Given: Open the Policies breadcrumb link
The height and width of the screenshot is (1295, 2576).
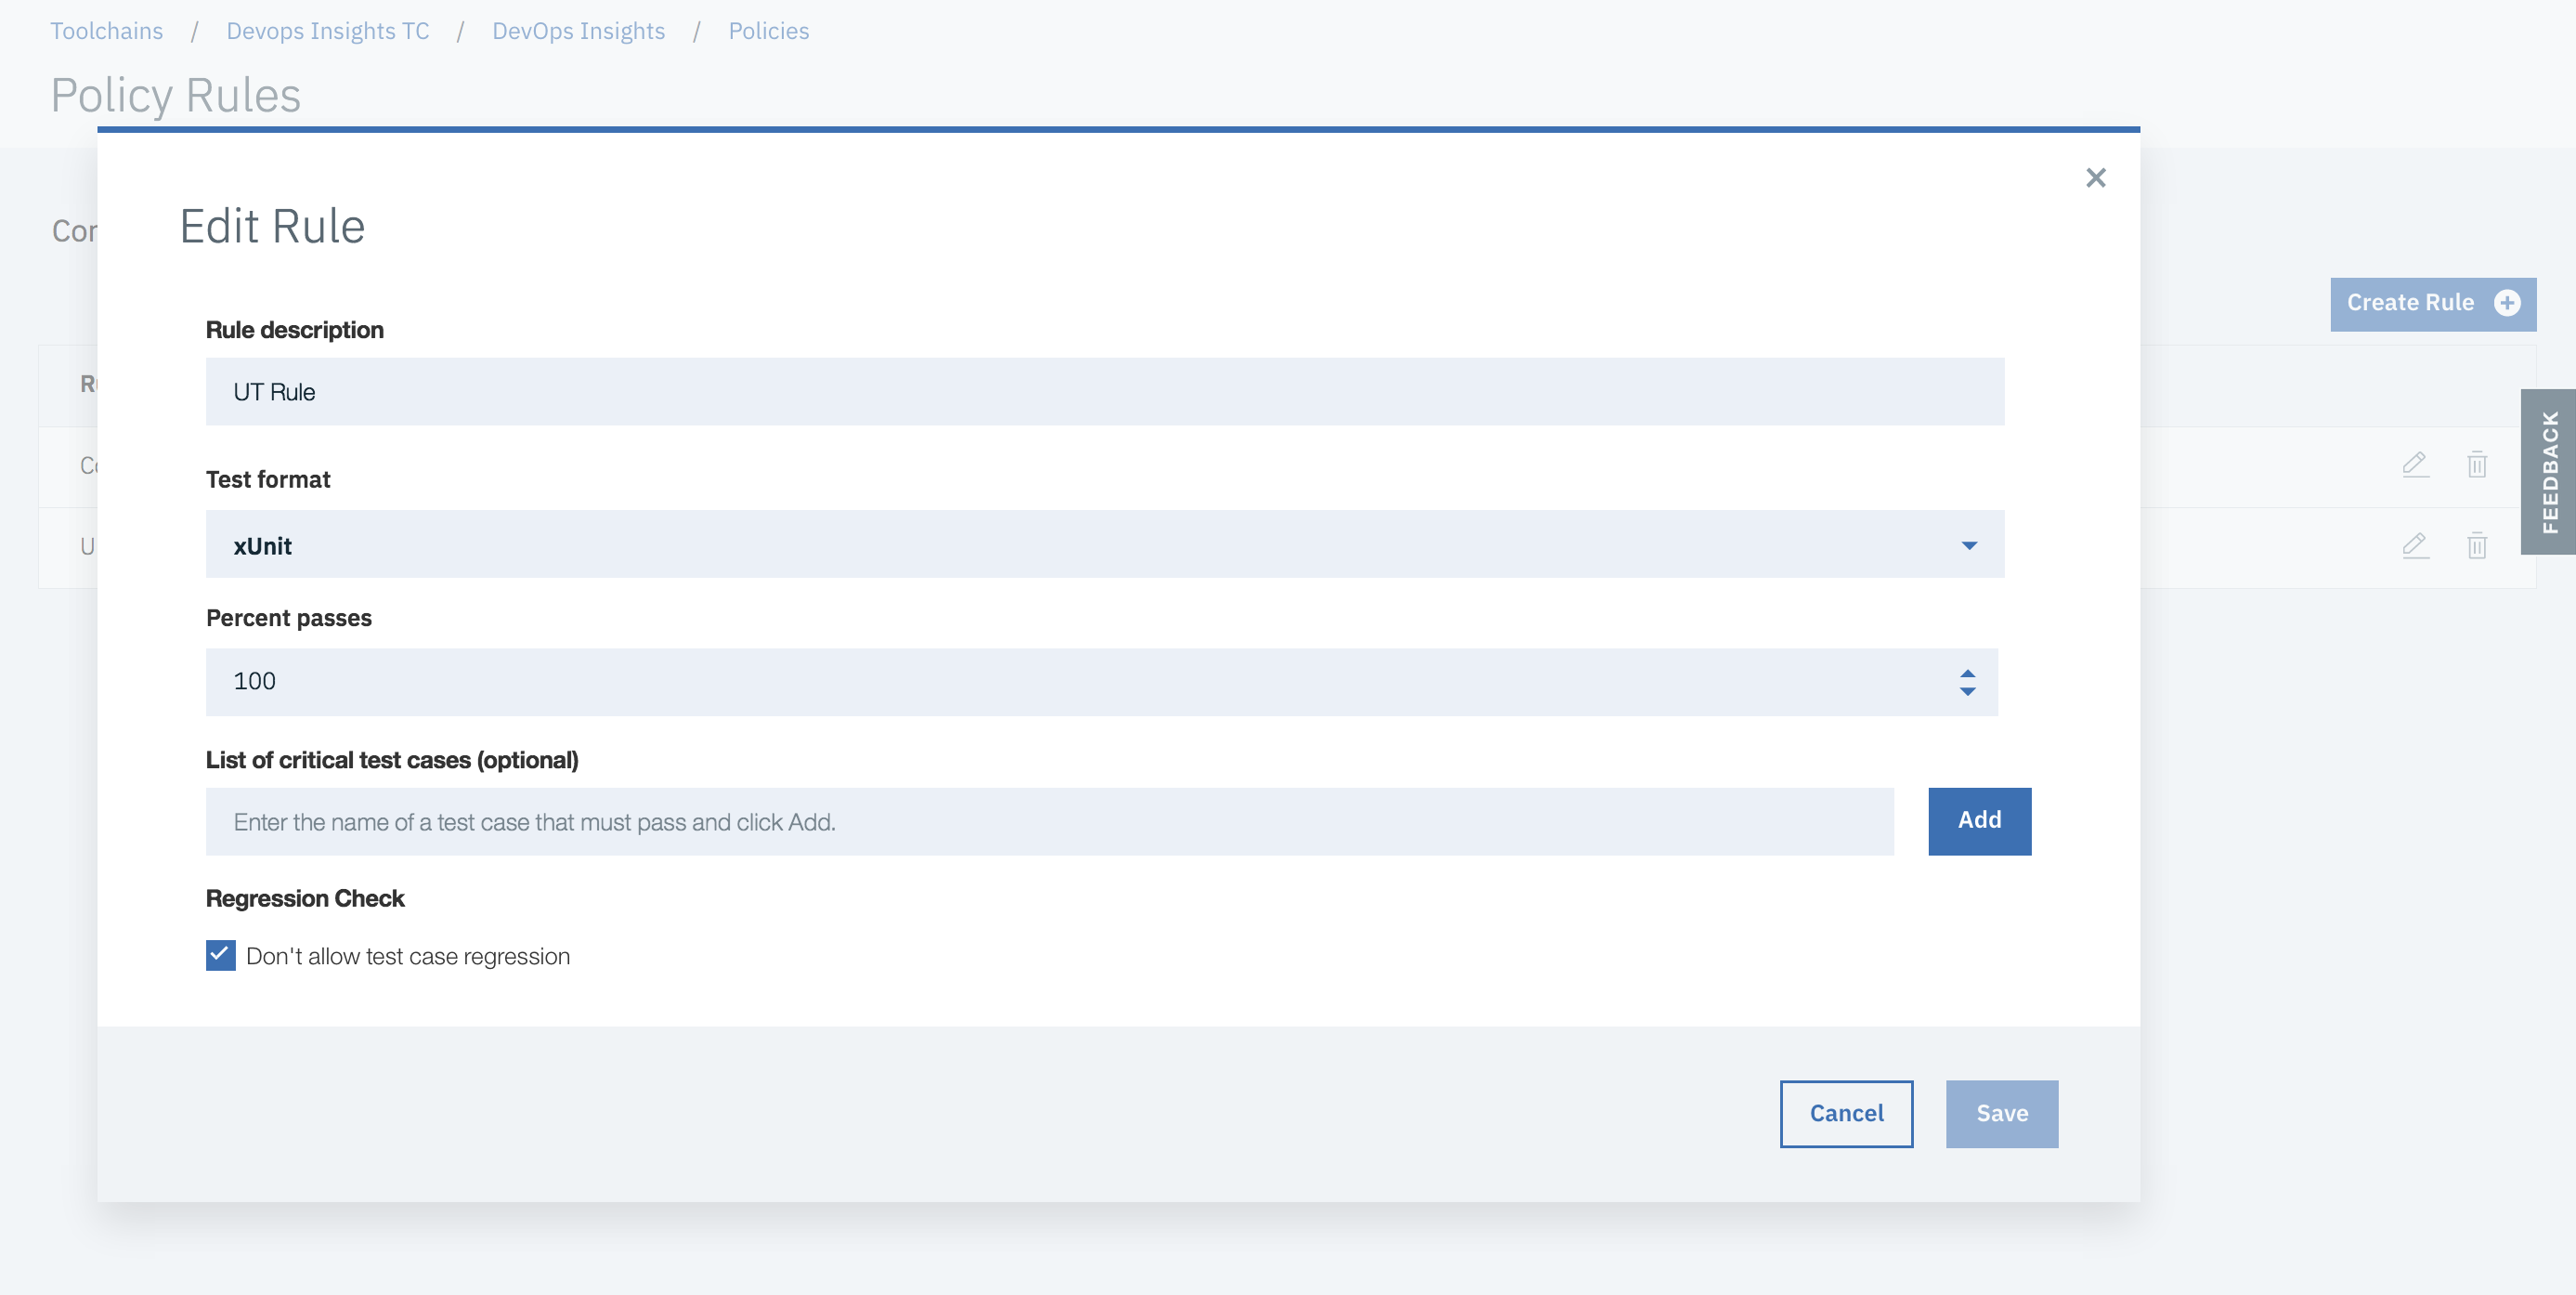Looking at the screenshot, I should 768,31.
